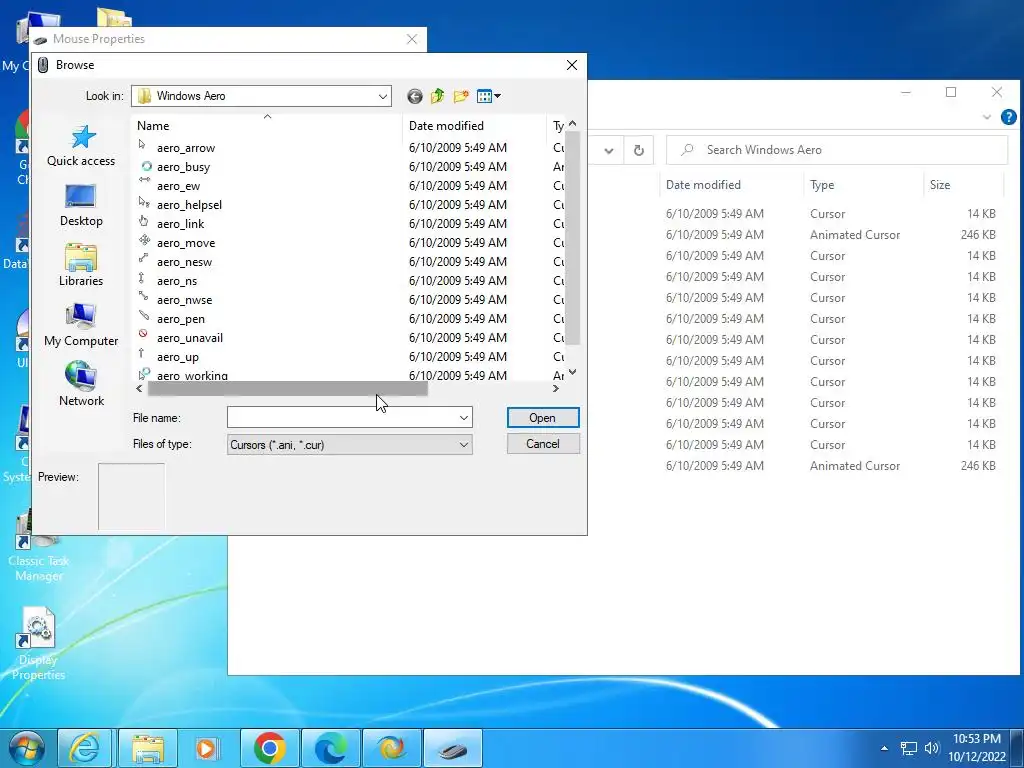1024x768 pixels.
Task: Open the Windows Start menu
Action: pyautogui.click(x=26, y=748)
